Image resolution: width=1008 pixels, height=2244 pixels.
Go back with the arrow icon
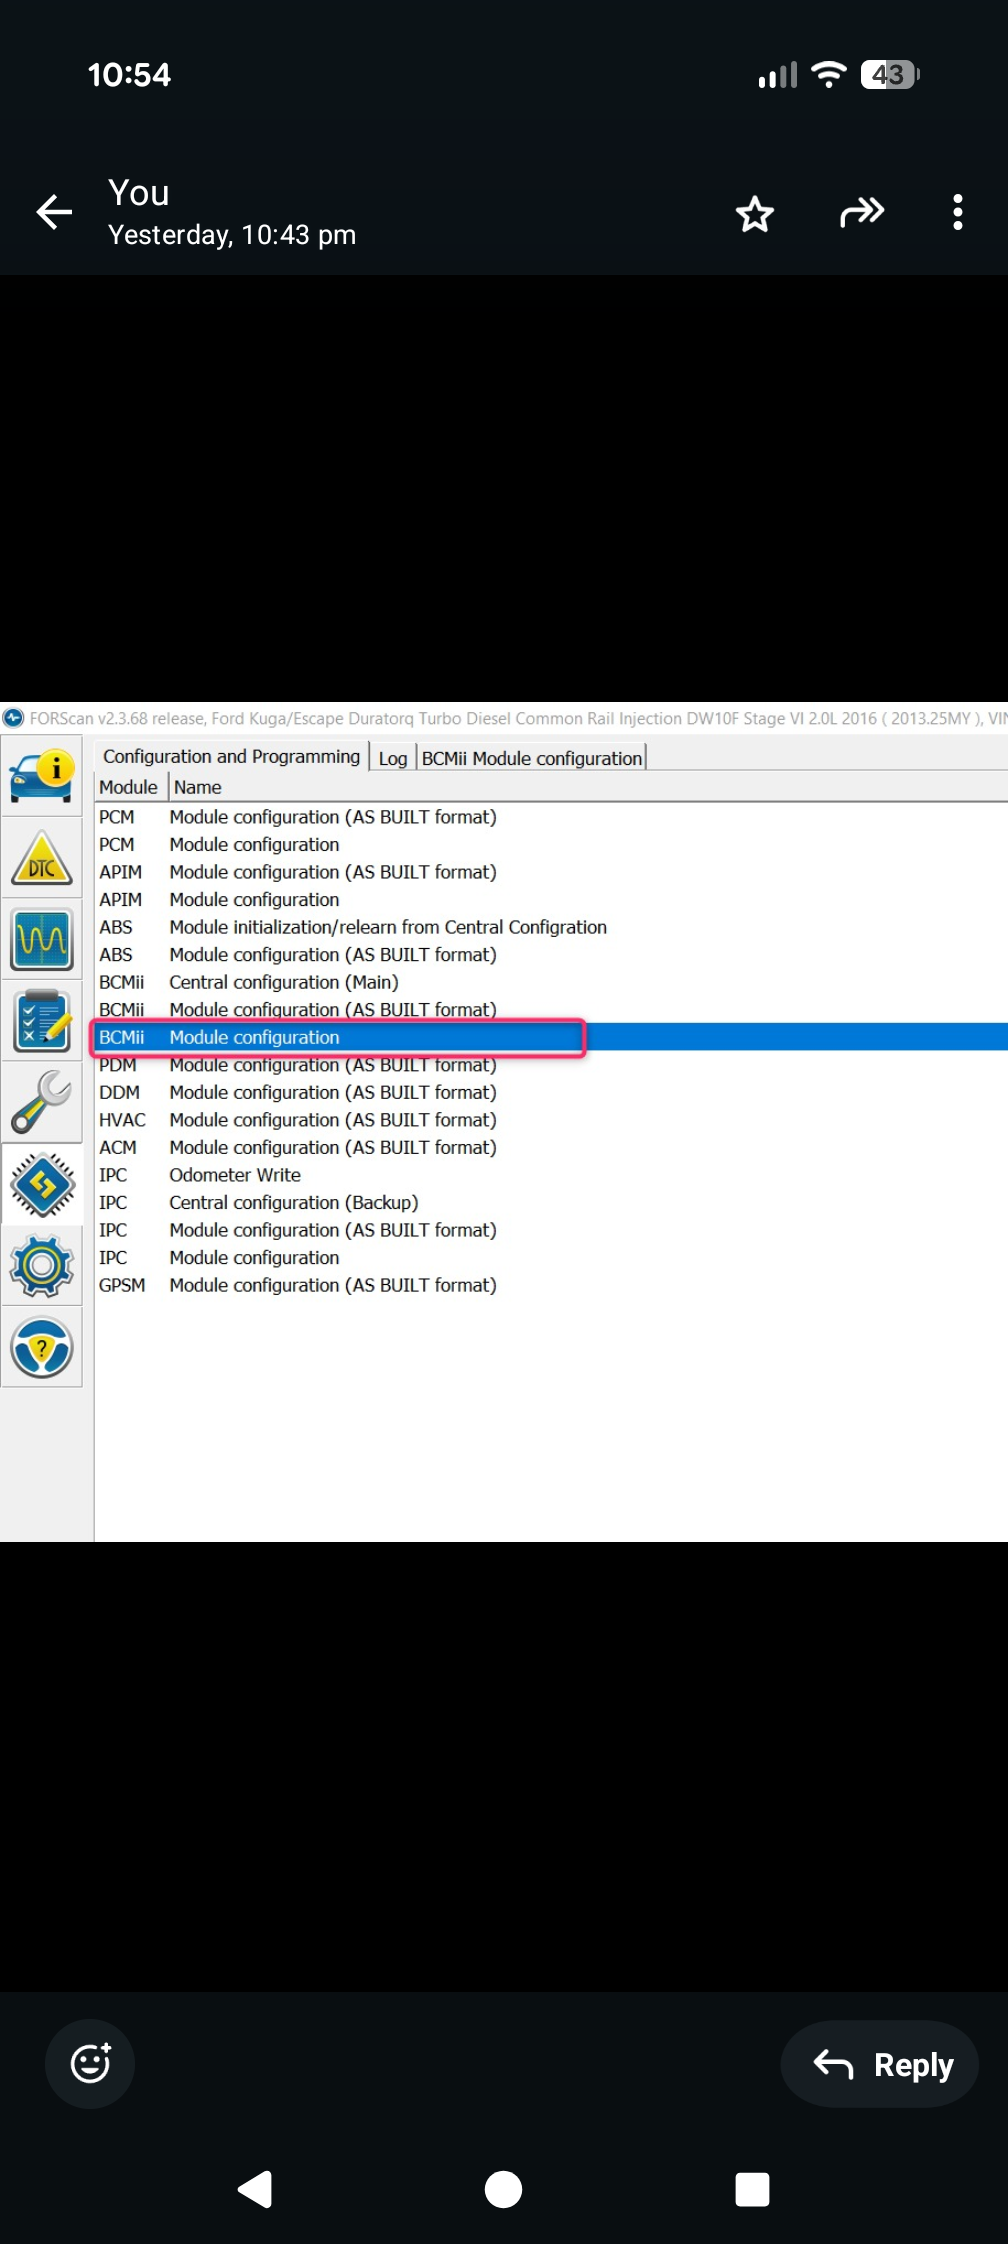(x=54, y=212)
